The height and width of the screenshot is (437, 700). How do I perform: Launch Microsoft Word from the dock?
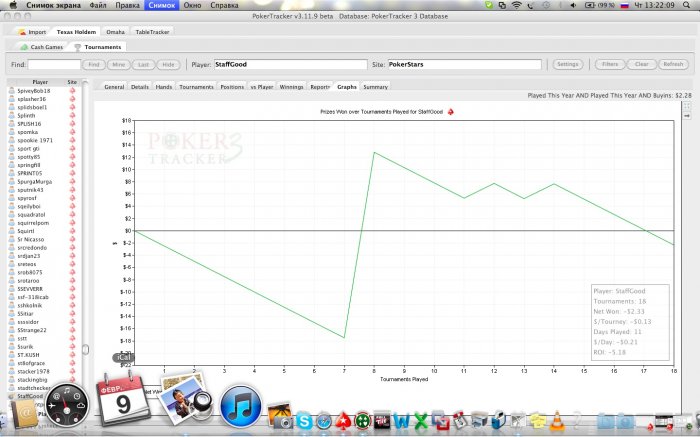401,420
